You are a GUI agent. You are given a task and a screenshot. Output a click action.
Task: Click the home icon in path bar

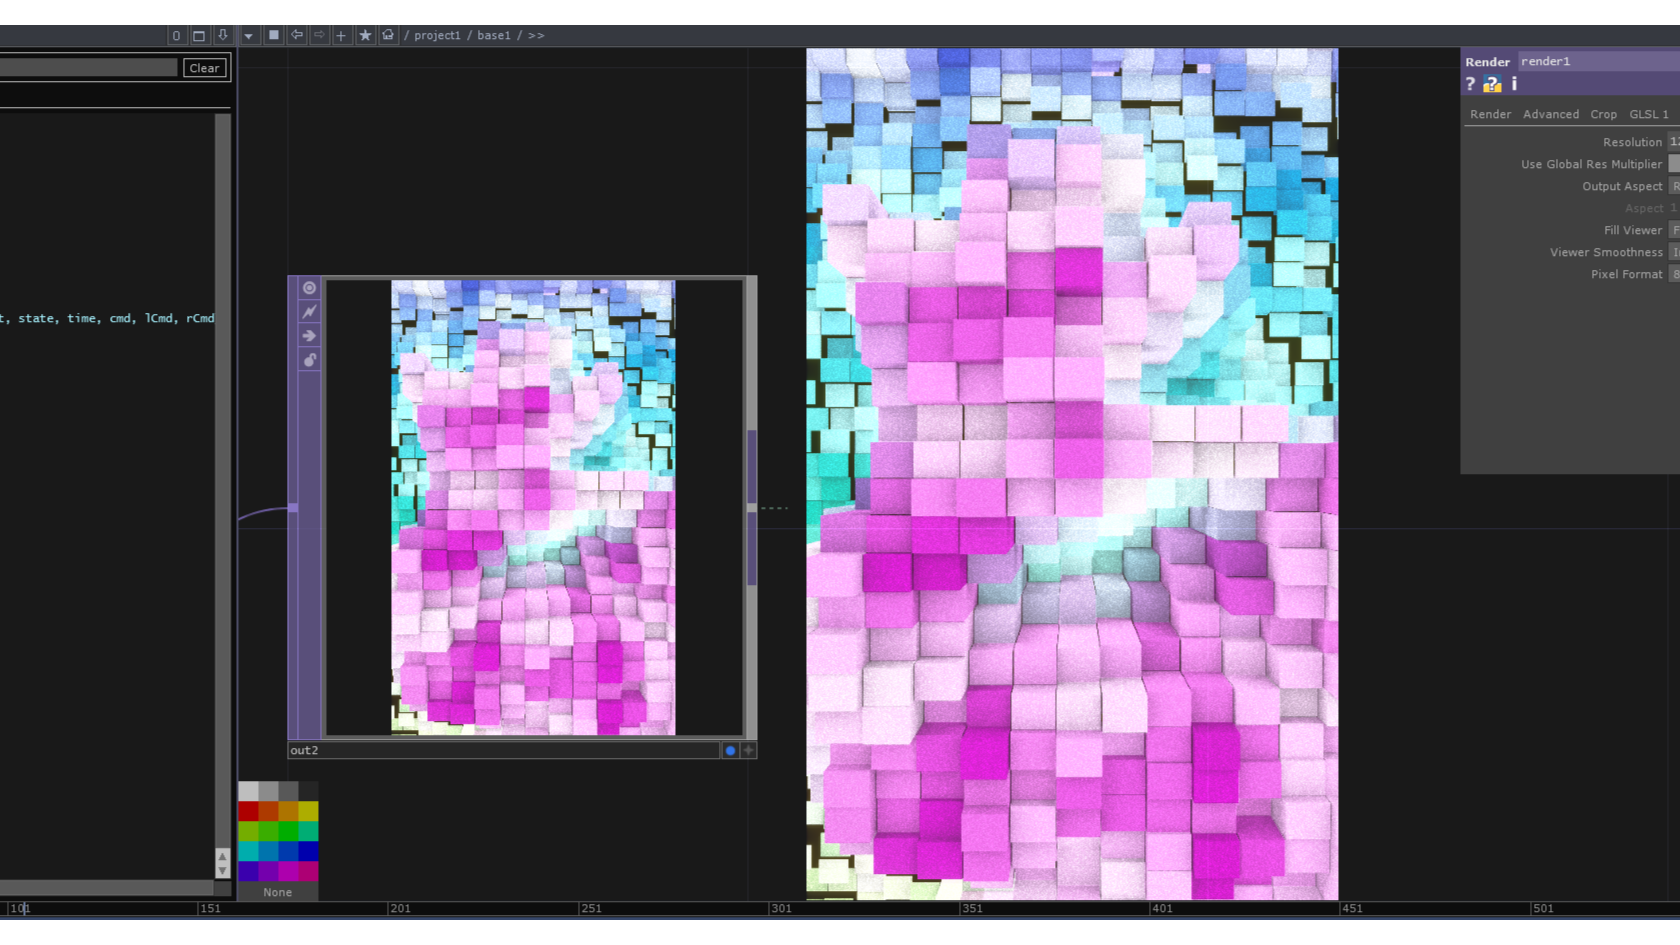388,35
